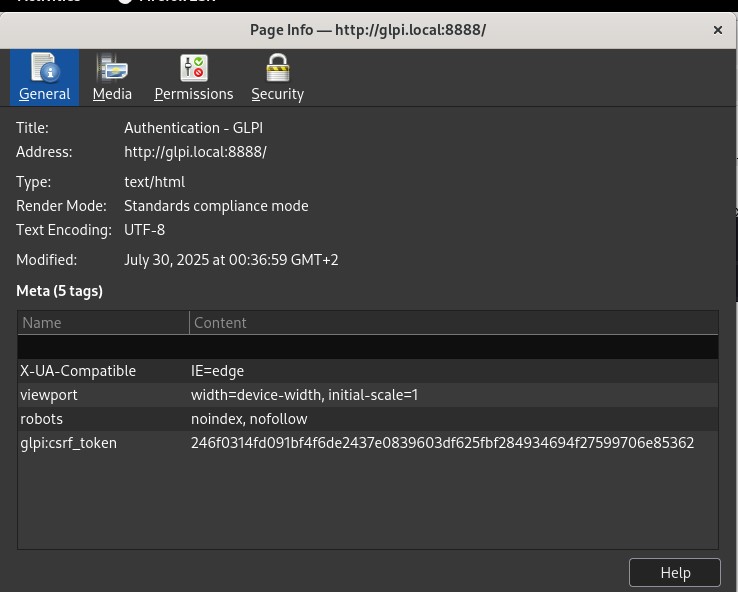Click the Text Encoding UTF-8 field
This screenshot has height=592, width=738.
[144, 230]
